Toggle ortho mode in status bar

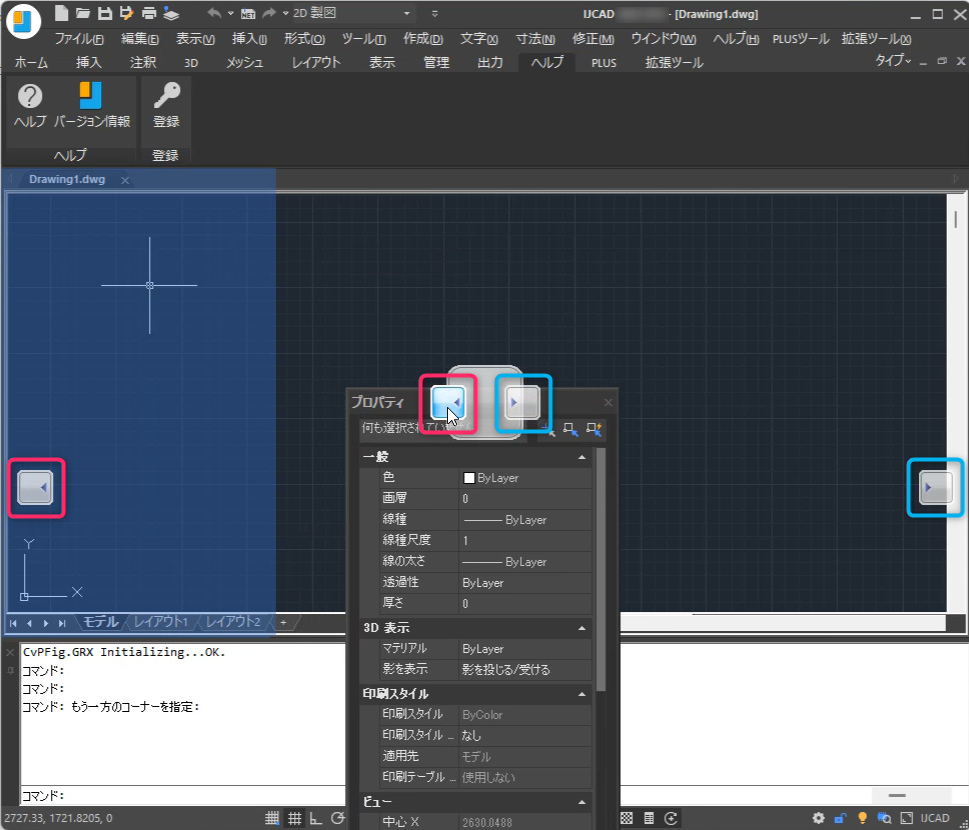[x=316, y=818]
